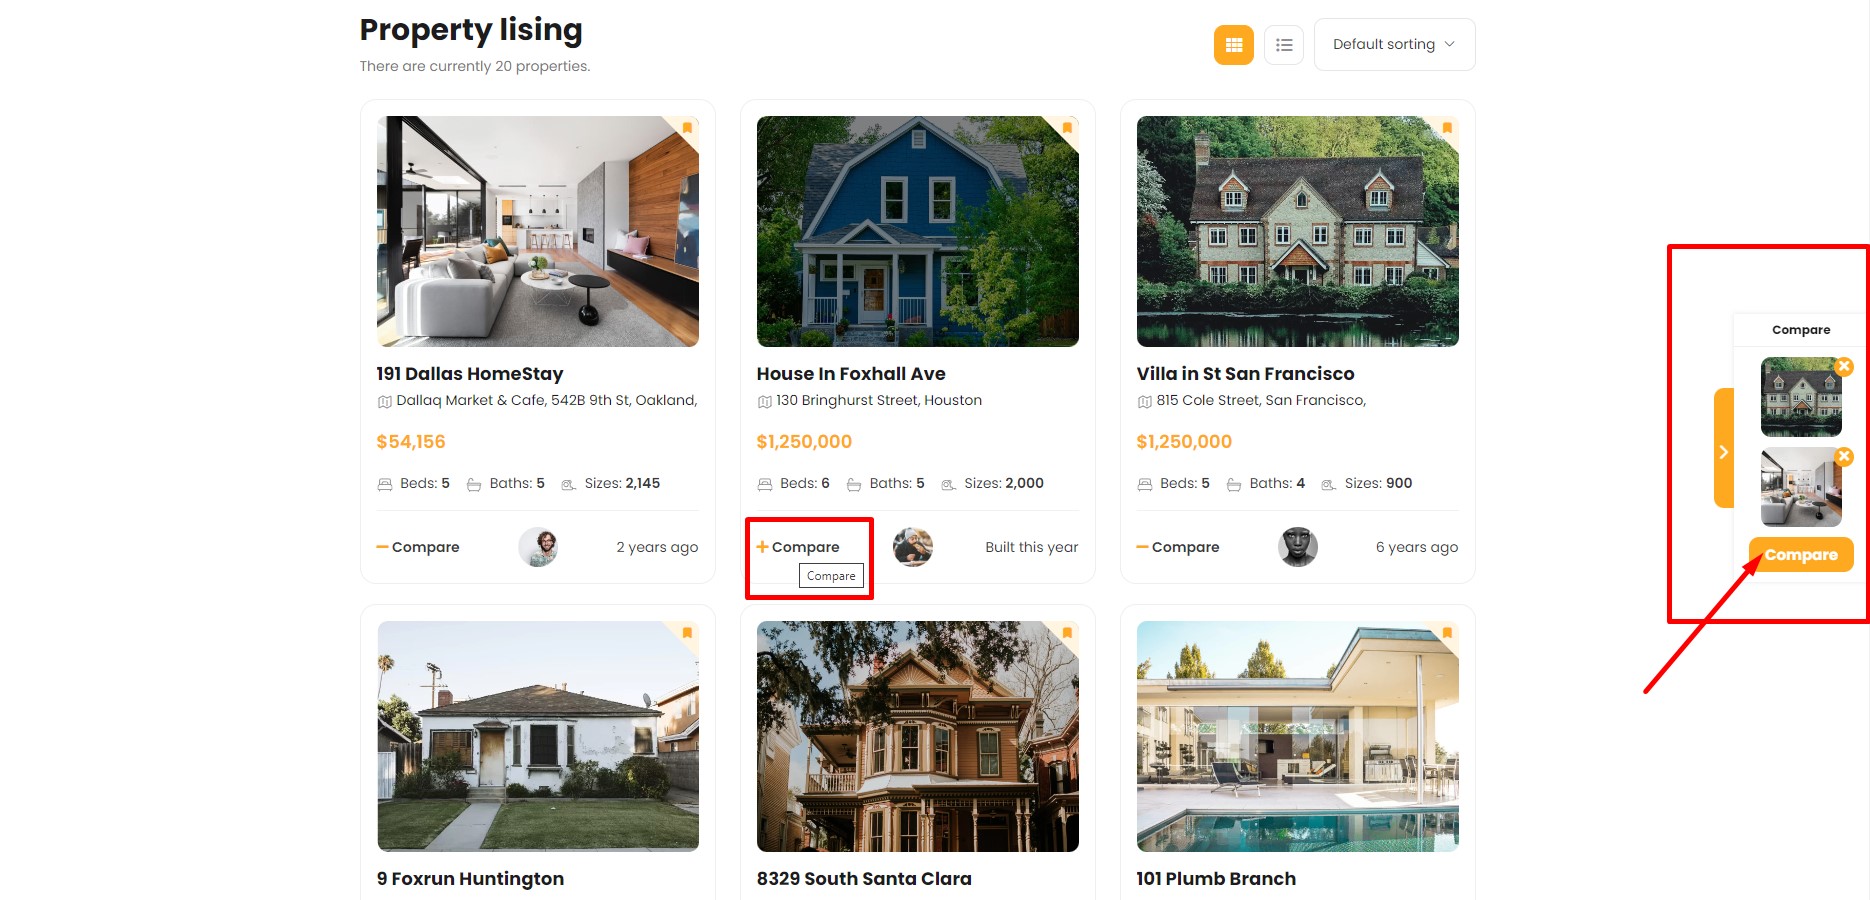This screenshot has width=1870, height=900.
Task: Click agent avatar on 191 Dallas HomeStay card
Action: coord(538,547)
